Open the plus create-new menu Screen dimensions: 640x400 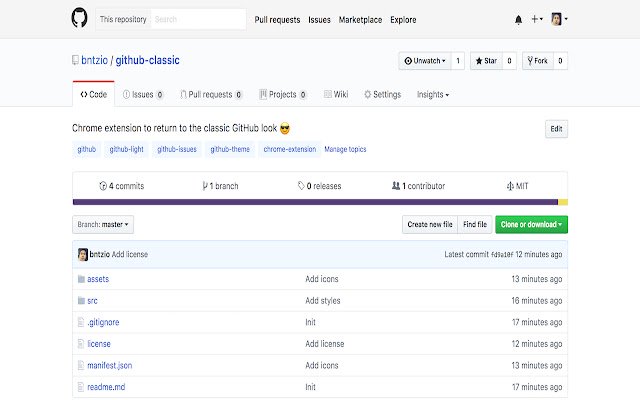click(x=537, y=19)
